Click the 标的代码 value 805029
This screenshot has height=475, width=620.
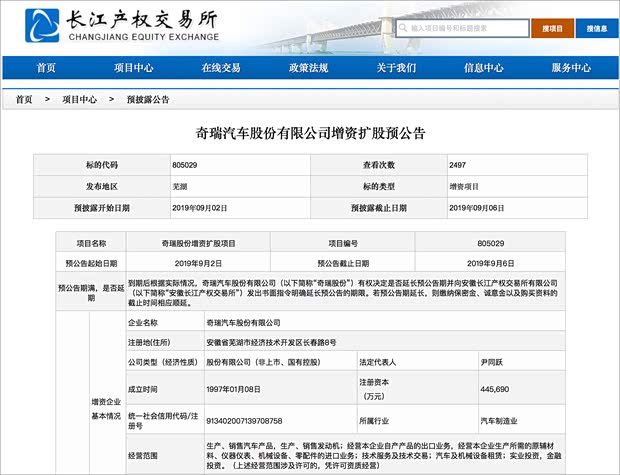click(x=185, y=164)
